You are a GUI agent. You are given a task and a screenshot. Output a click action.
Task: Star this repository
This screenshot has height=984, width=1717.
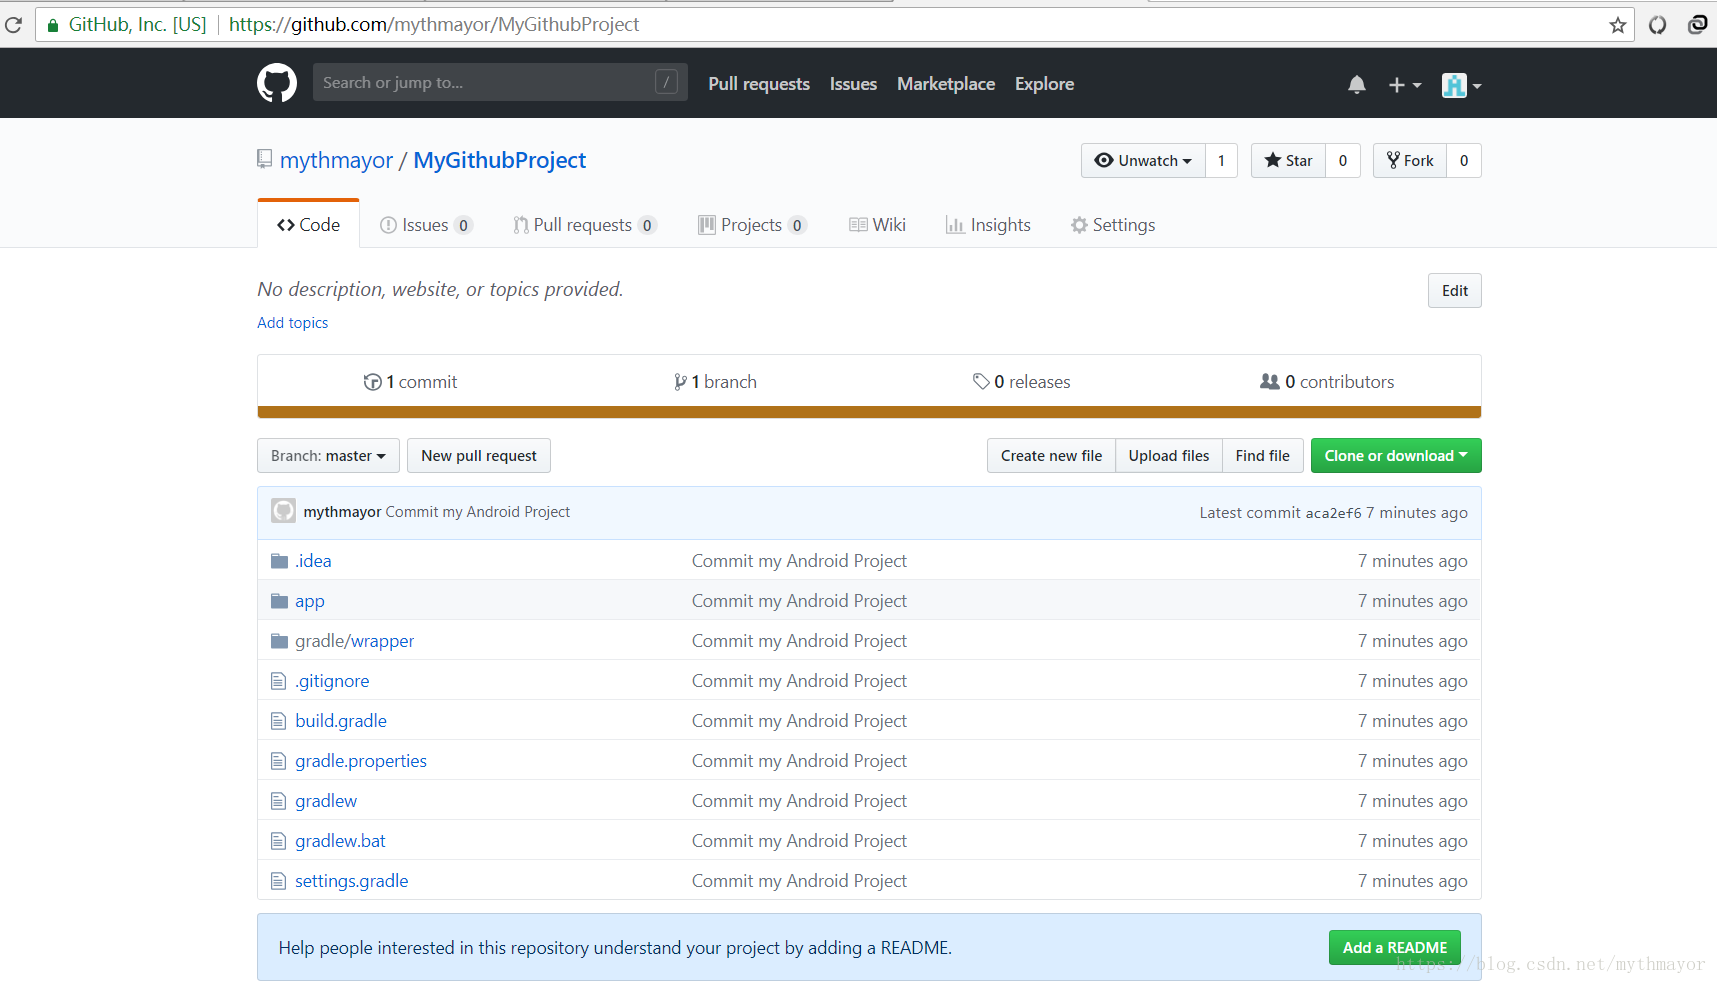pos(1288,161)
